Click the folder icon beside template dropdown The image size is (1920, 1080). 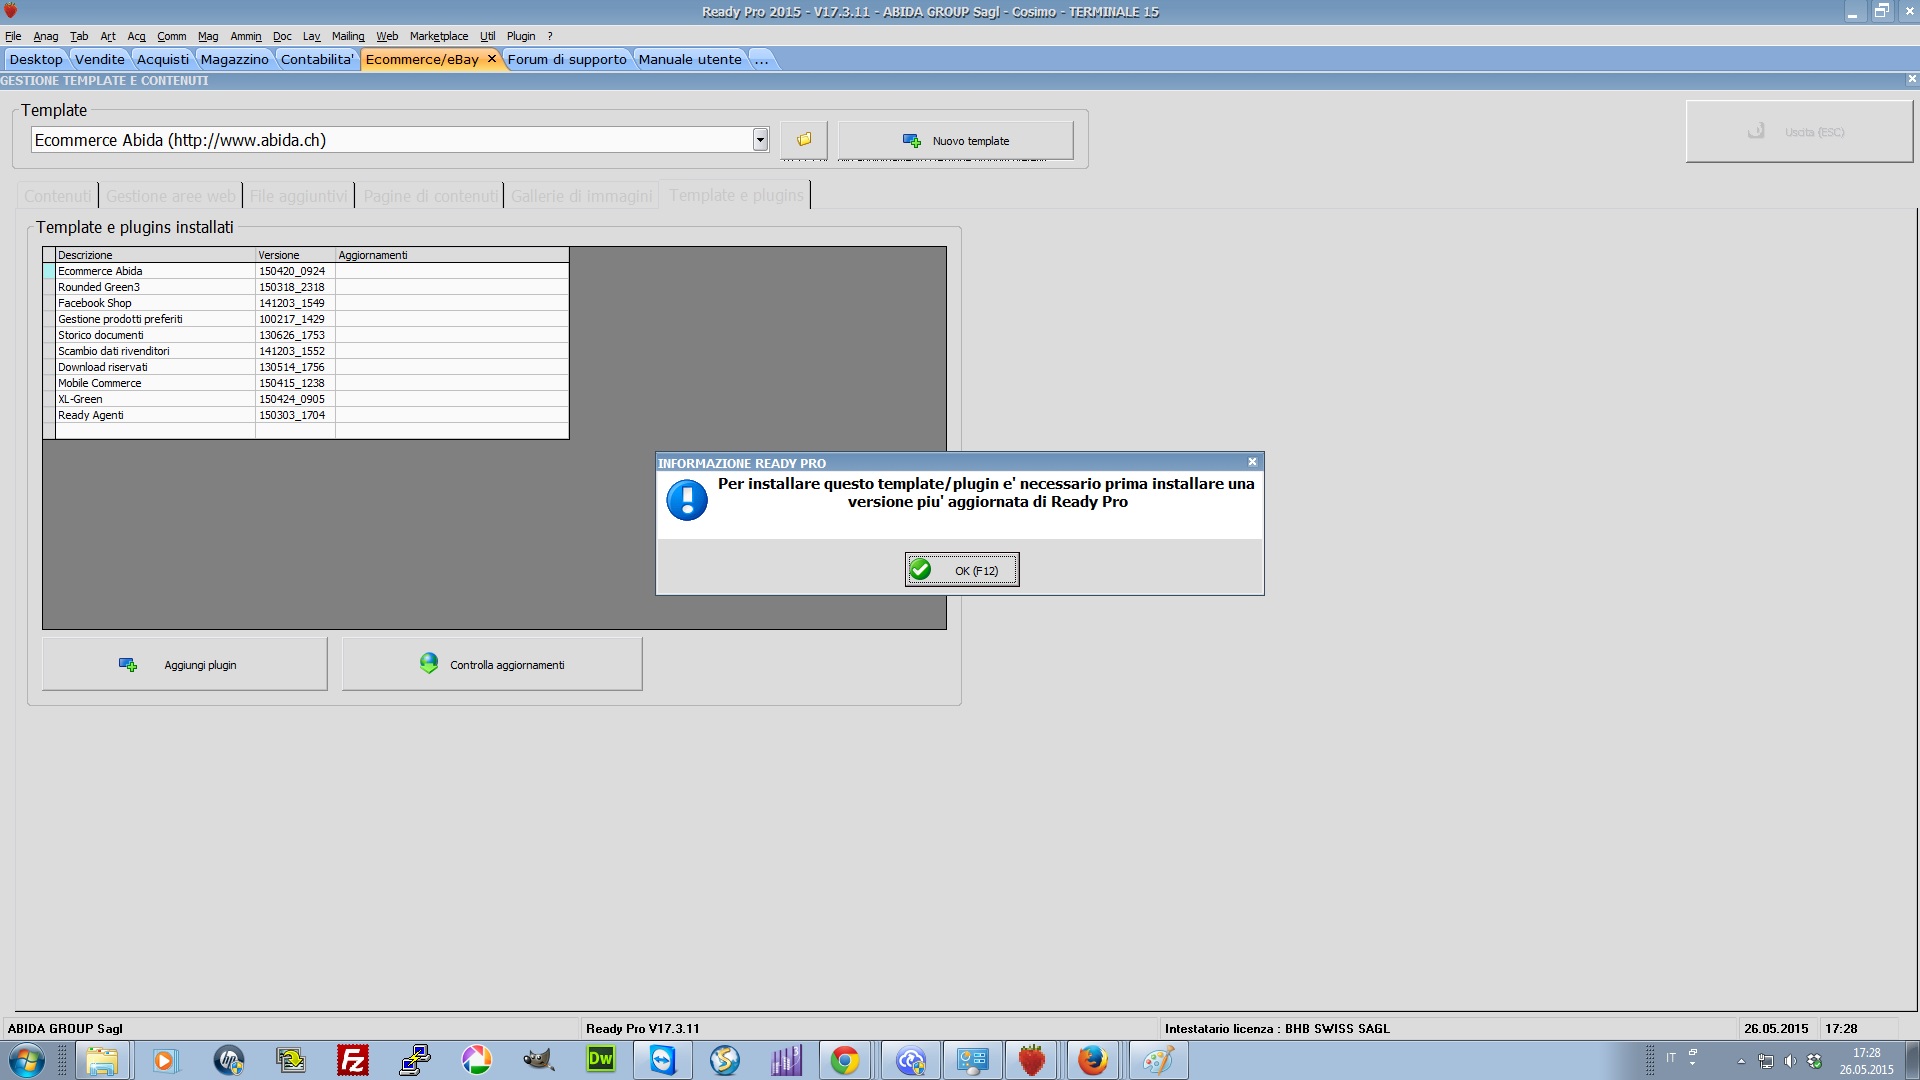coord(803,140)
